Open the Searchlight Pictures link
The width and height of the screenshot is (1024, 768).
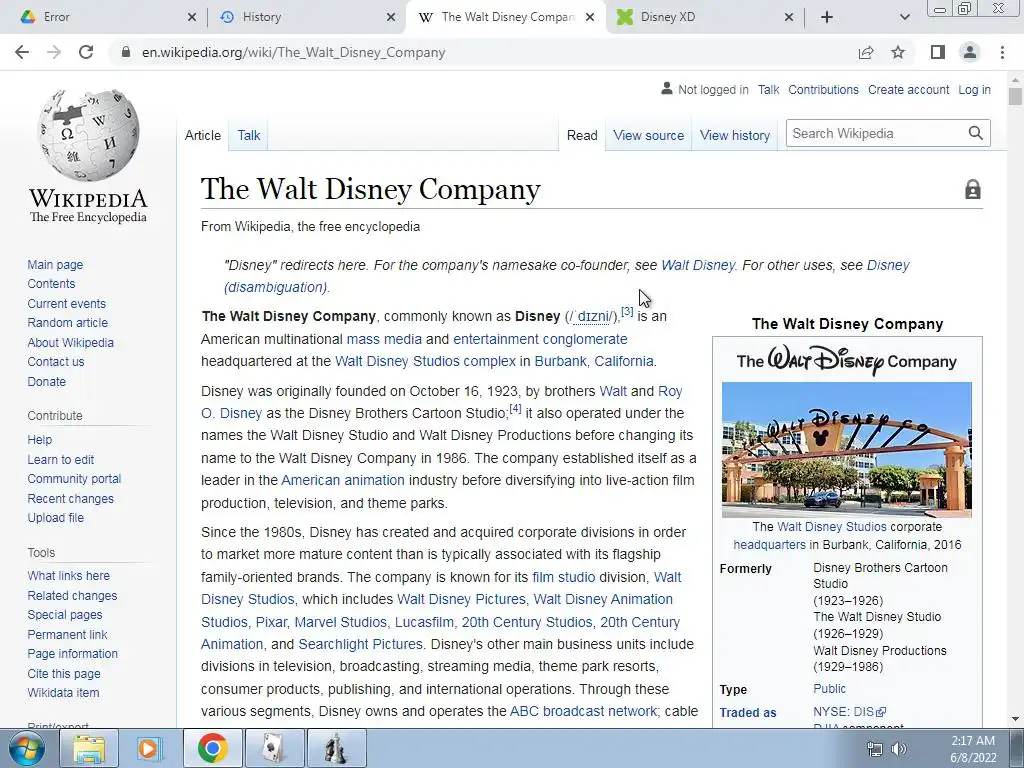click(x=360, y=644)
